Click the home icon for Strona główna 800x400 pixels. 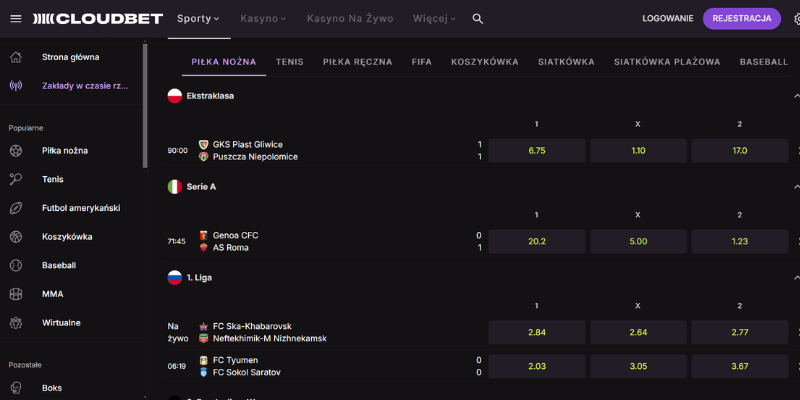pos(16,57)
